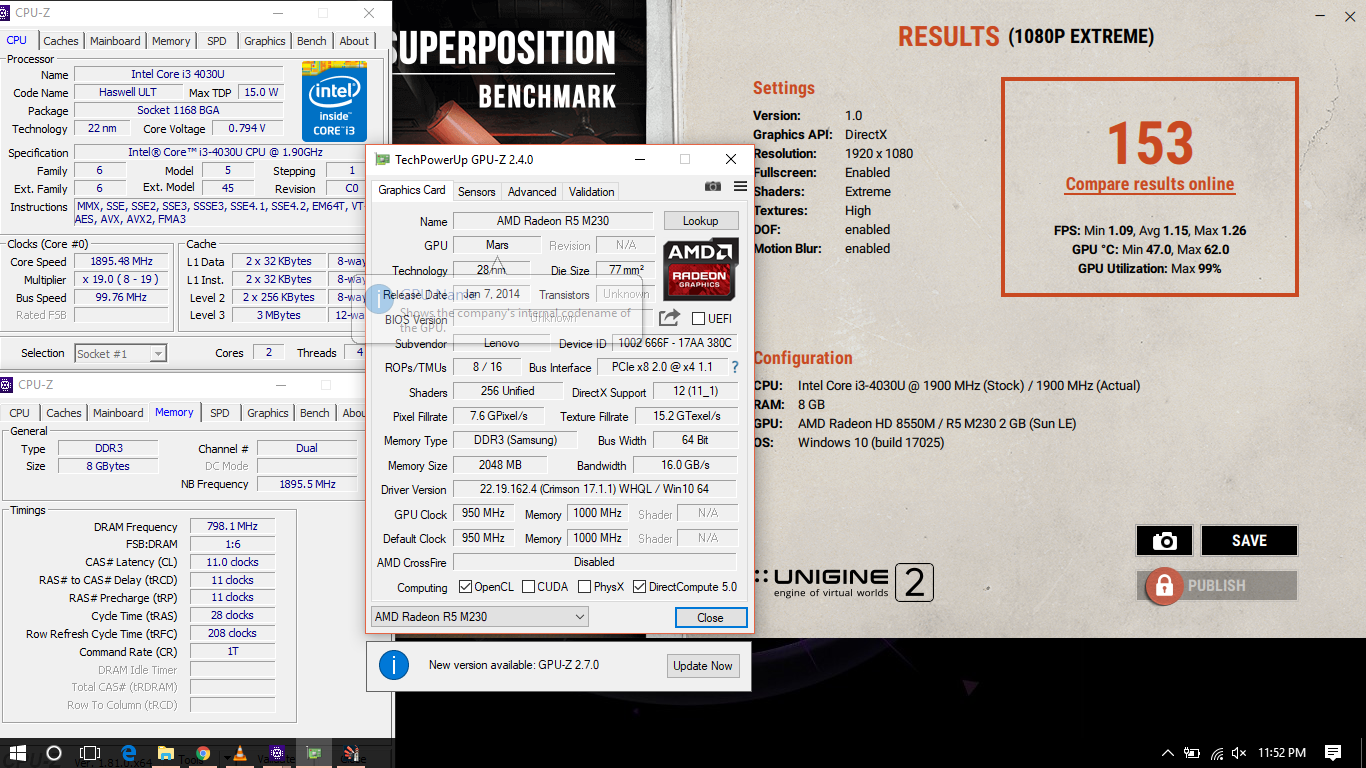Switch to CPU-Z via its taskbar icon
This screenshot has height=768, width=1366.
tap(277, 753)
